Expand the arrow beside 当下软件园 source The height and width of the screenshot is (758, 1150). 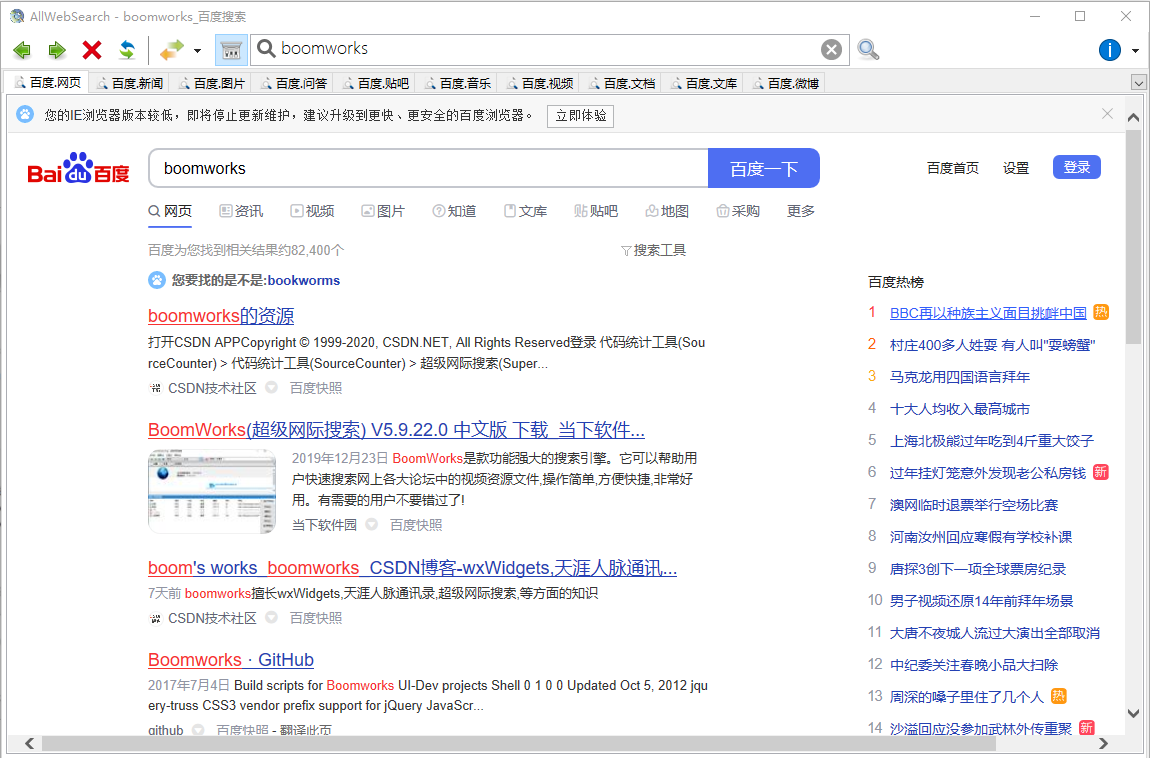tap(371, 524)
